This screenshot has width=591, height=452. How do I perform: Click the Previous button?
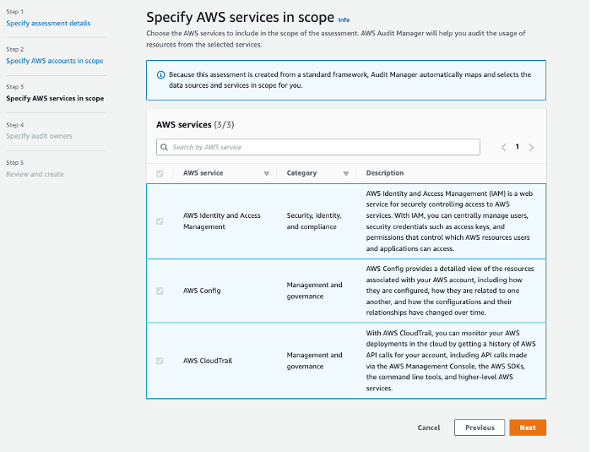click(479, 427)
